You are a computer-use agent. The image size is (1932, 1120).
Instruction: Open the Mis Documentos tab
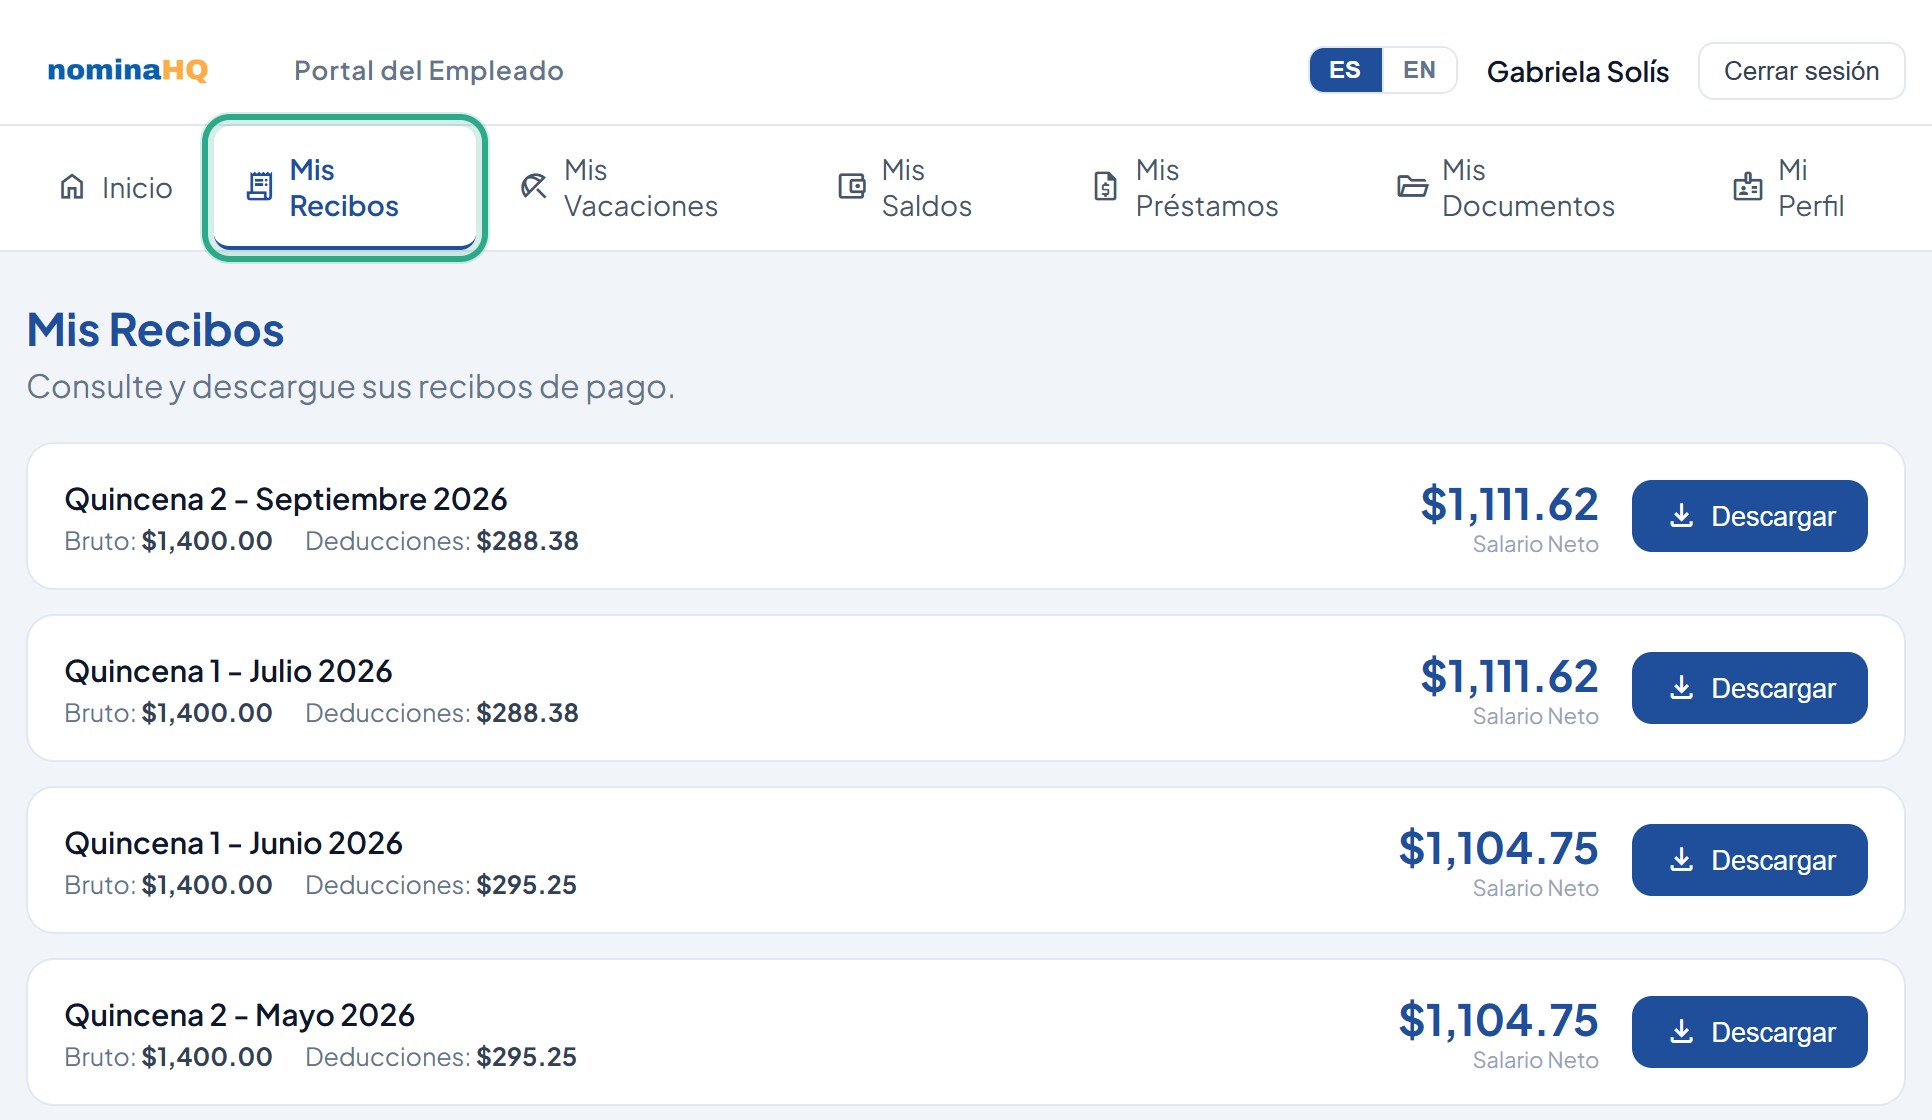click(x=1506, y=188)
